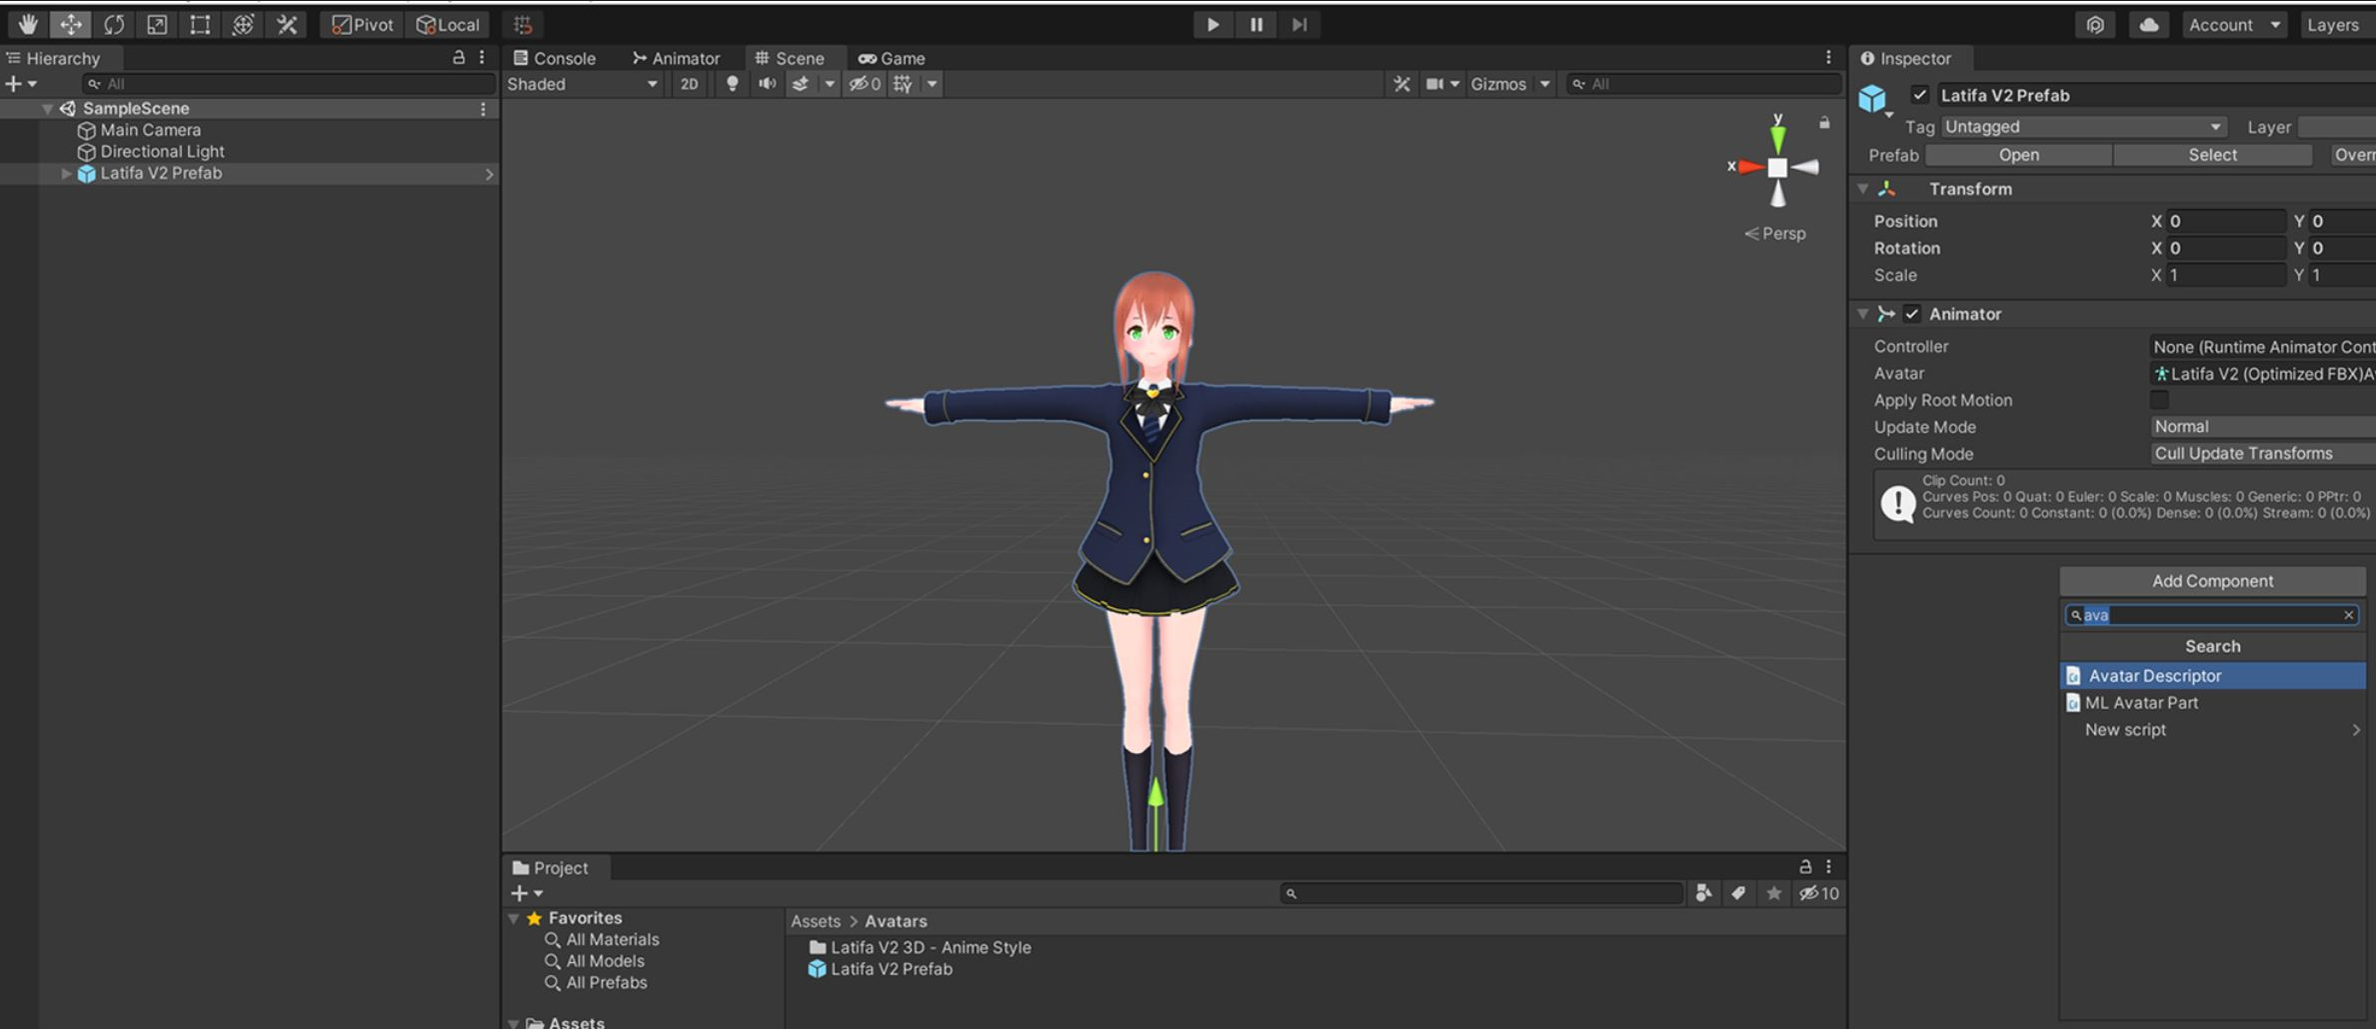Open the New script submenu
This screenshot has width=2376, height=1029.
(x=2213, y=730)
